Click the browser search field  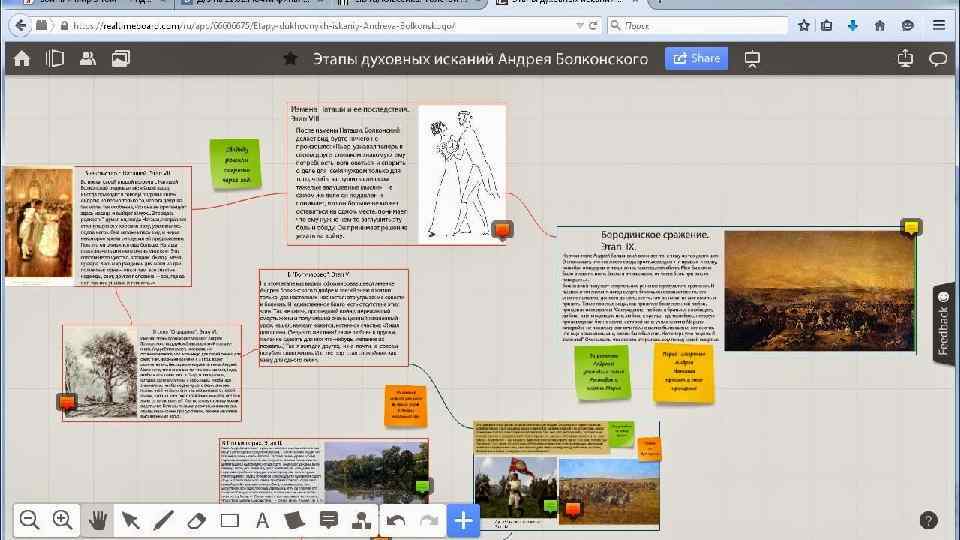698,26
